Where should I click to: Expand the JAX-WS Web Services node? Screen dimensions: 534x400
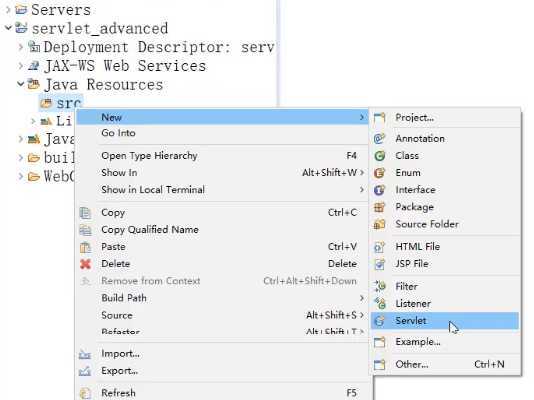(x=21, y=65)
